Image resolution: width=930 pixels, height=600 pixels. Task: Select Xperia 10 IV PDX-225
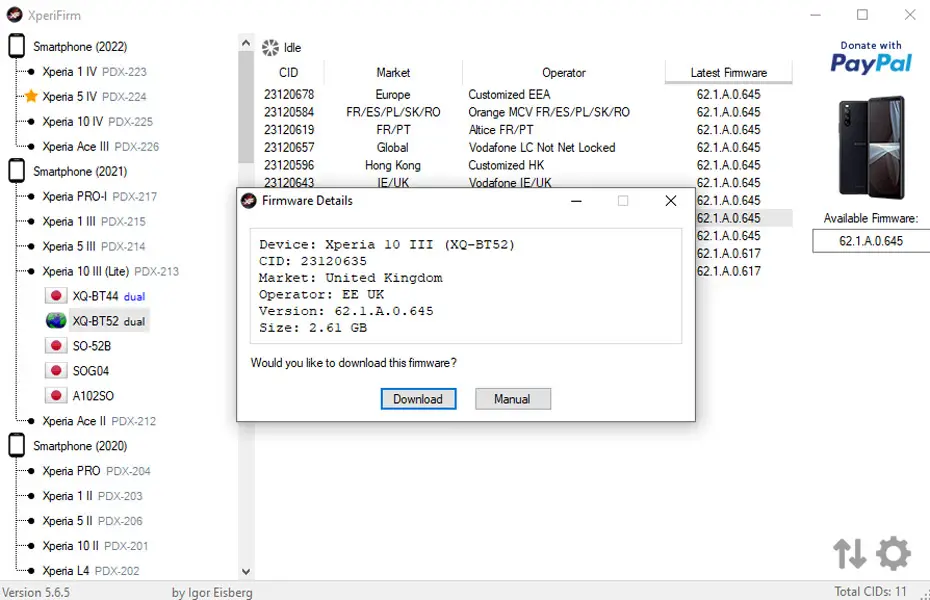tap(97, 122)
